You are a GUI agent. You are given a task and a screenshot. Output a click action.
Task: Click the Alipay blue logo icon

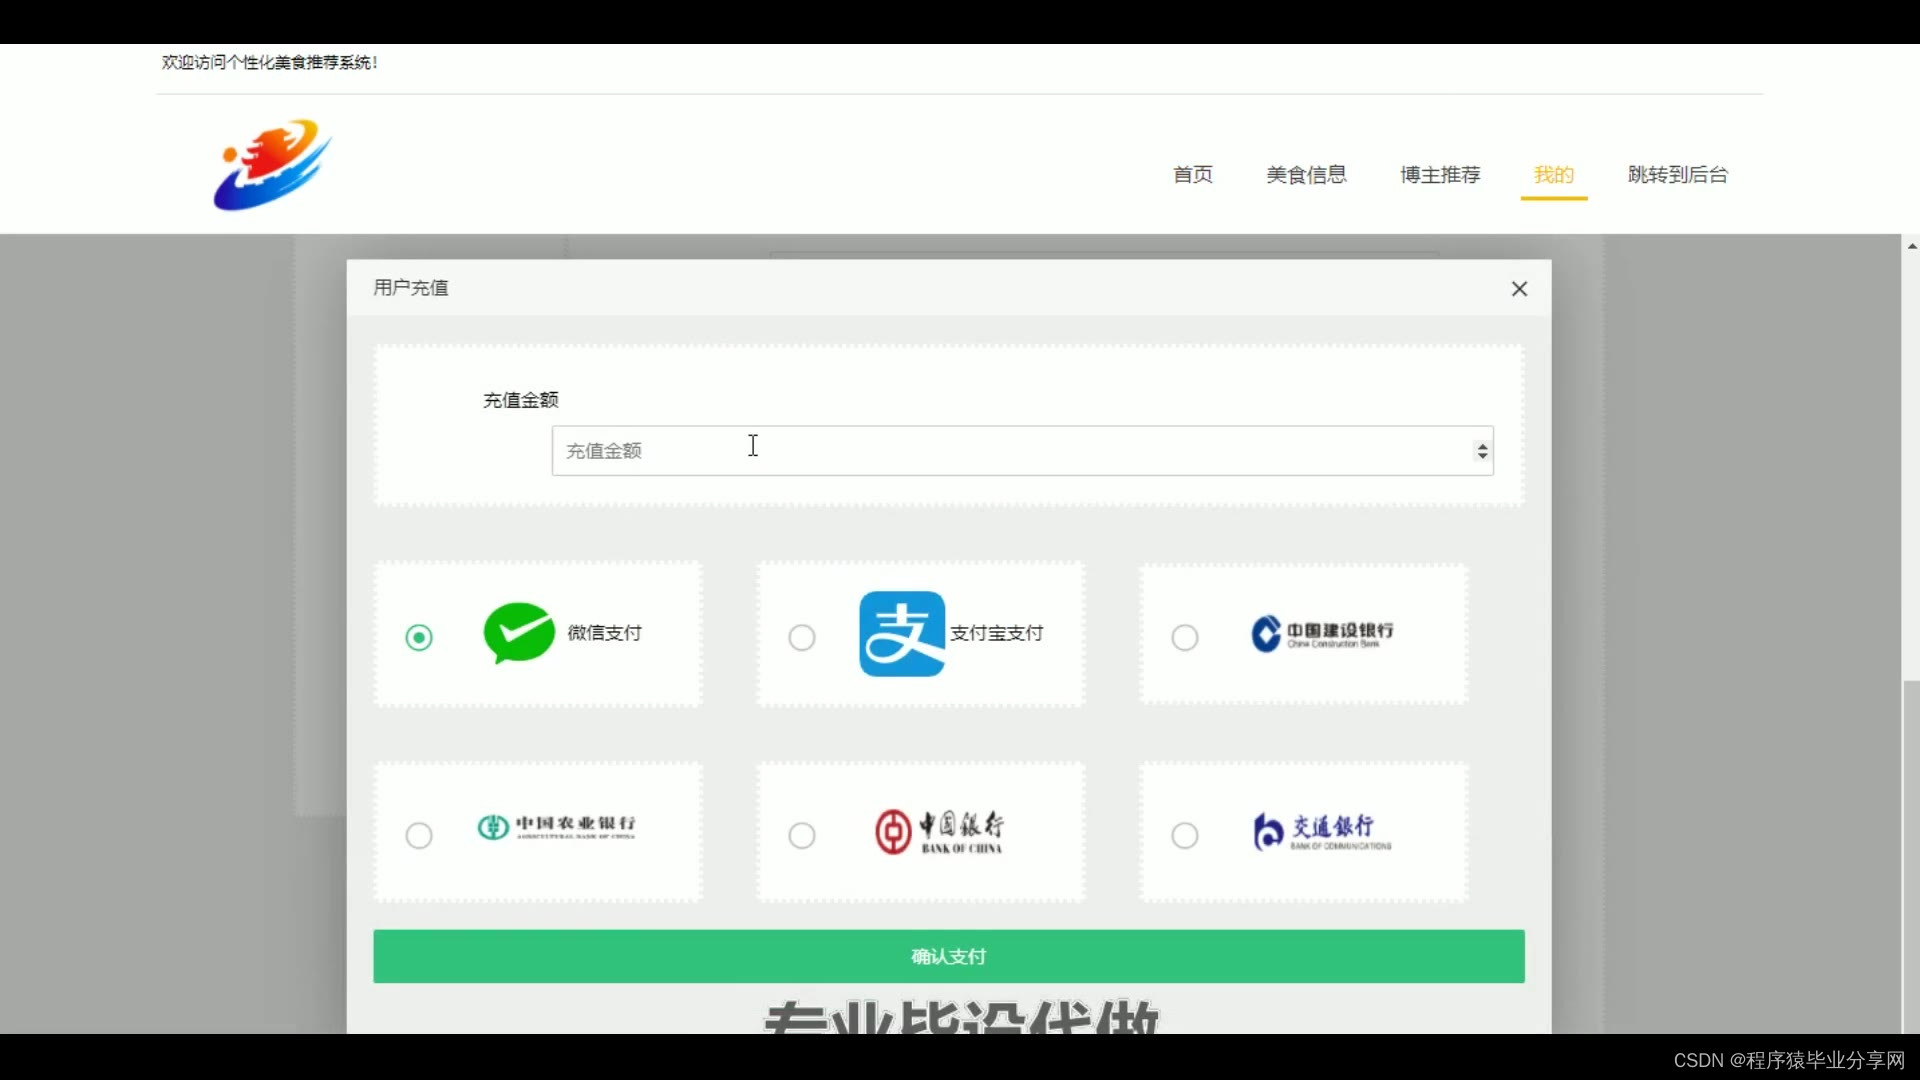tap(902, 634)
